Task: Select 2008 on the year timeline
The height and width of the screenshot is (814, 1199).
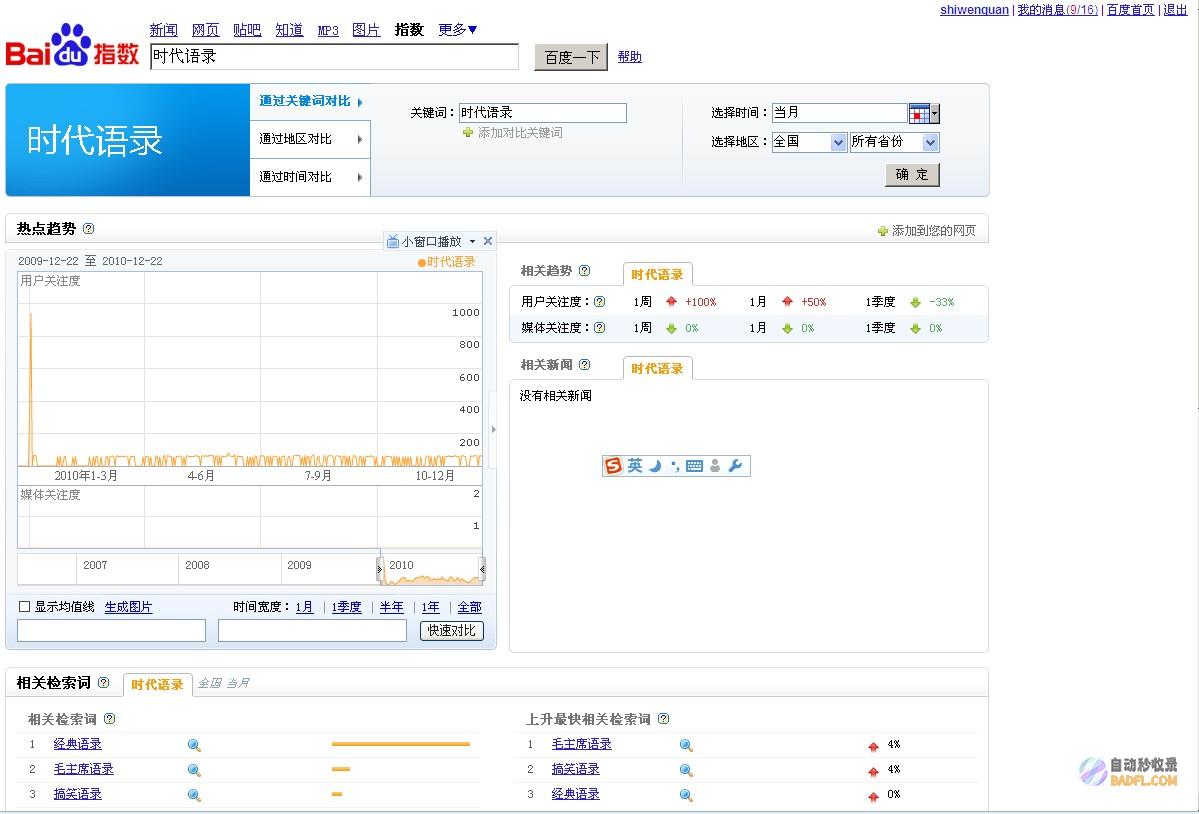Action: point(197,566)
